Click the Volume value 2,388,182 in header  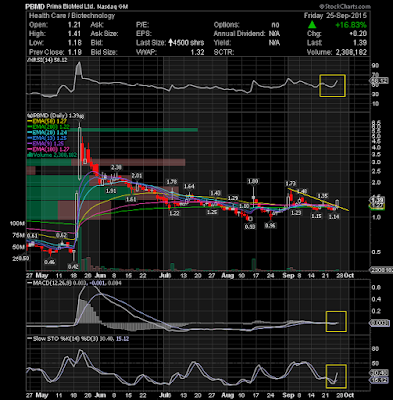tap(350, 52)
